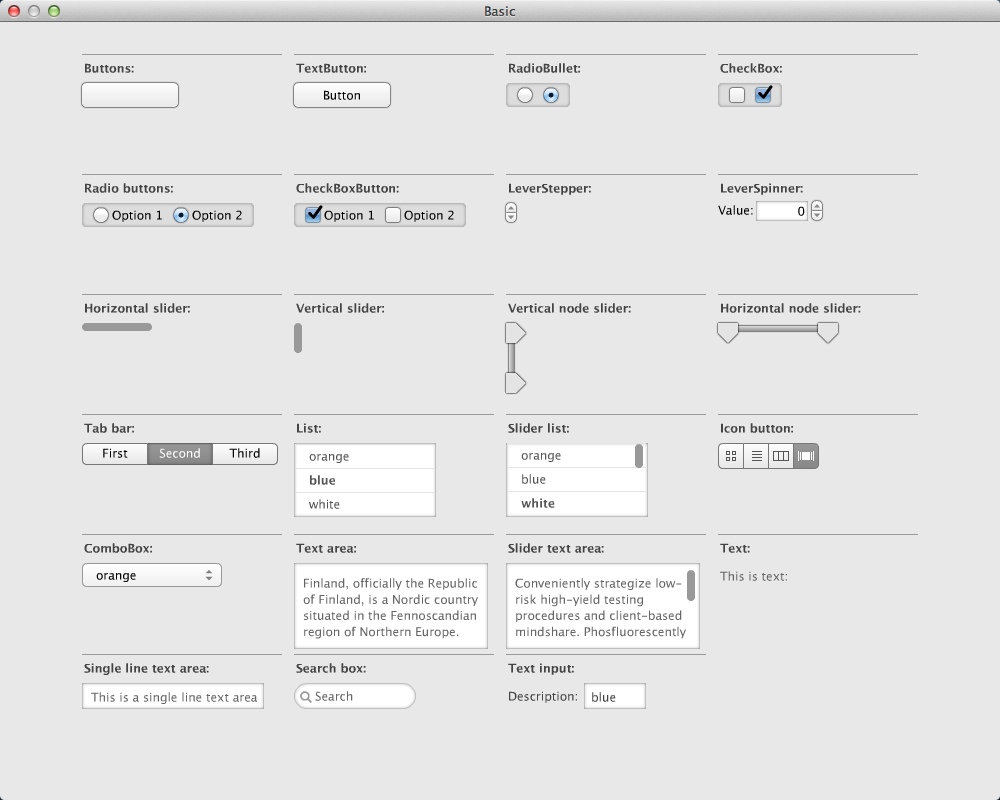Select the First tab in the Tab bar
The width and height of the screenshot is (1000, 800).
pyautogui.click(x=114, y=453)
